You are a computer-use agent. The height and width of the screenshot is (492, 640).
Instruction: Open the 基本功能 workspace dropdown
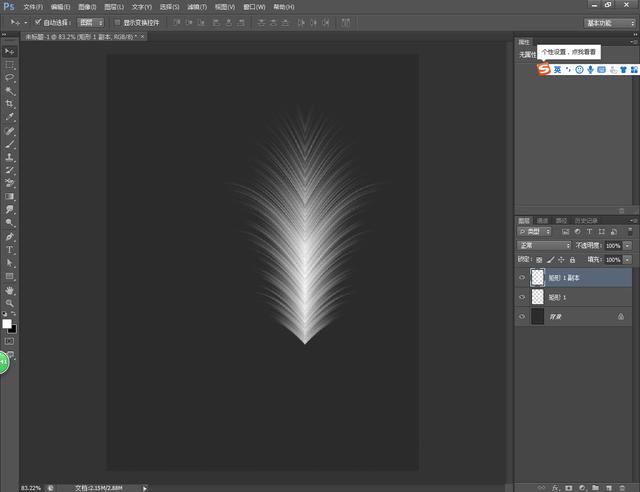[609, 22]
